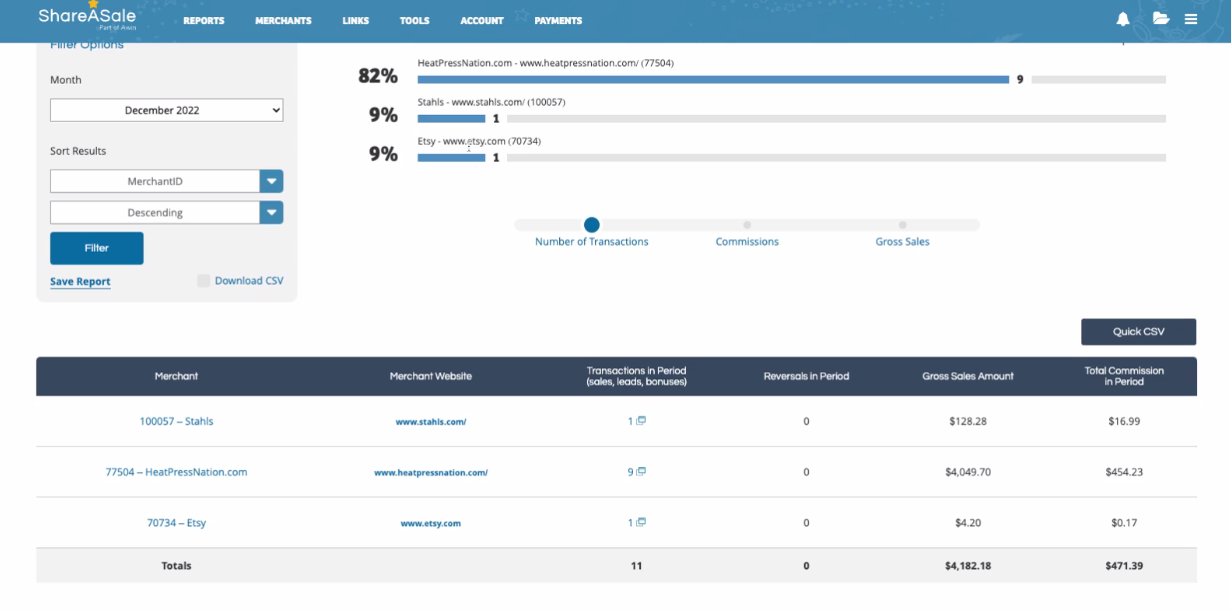Click the Quick CSV button

tap(1139, 332)
